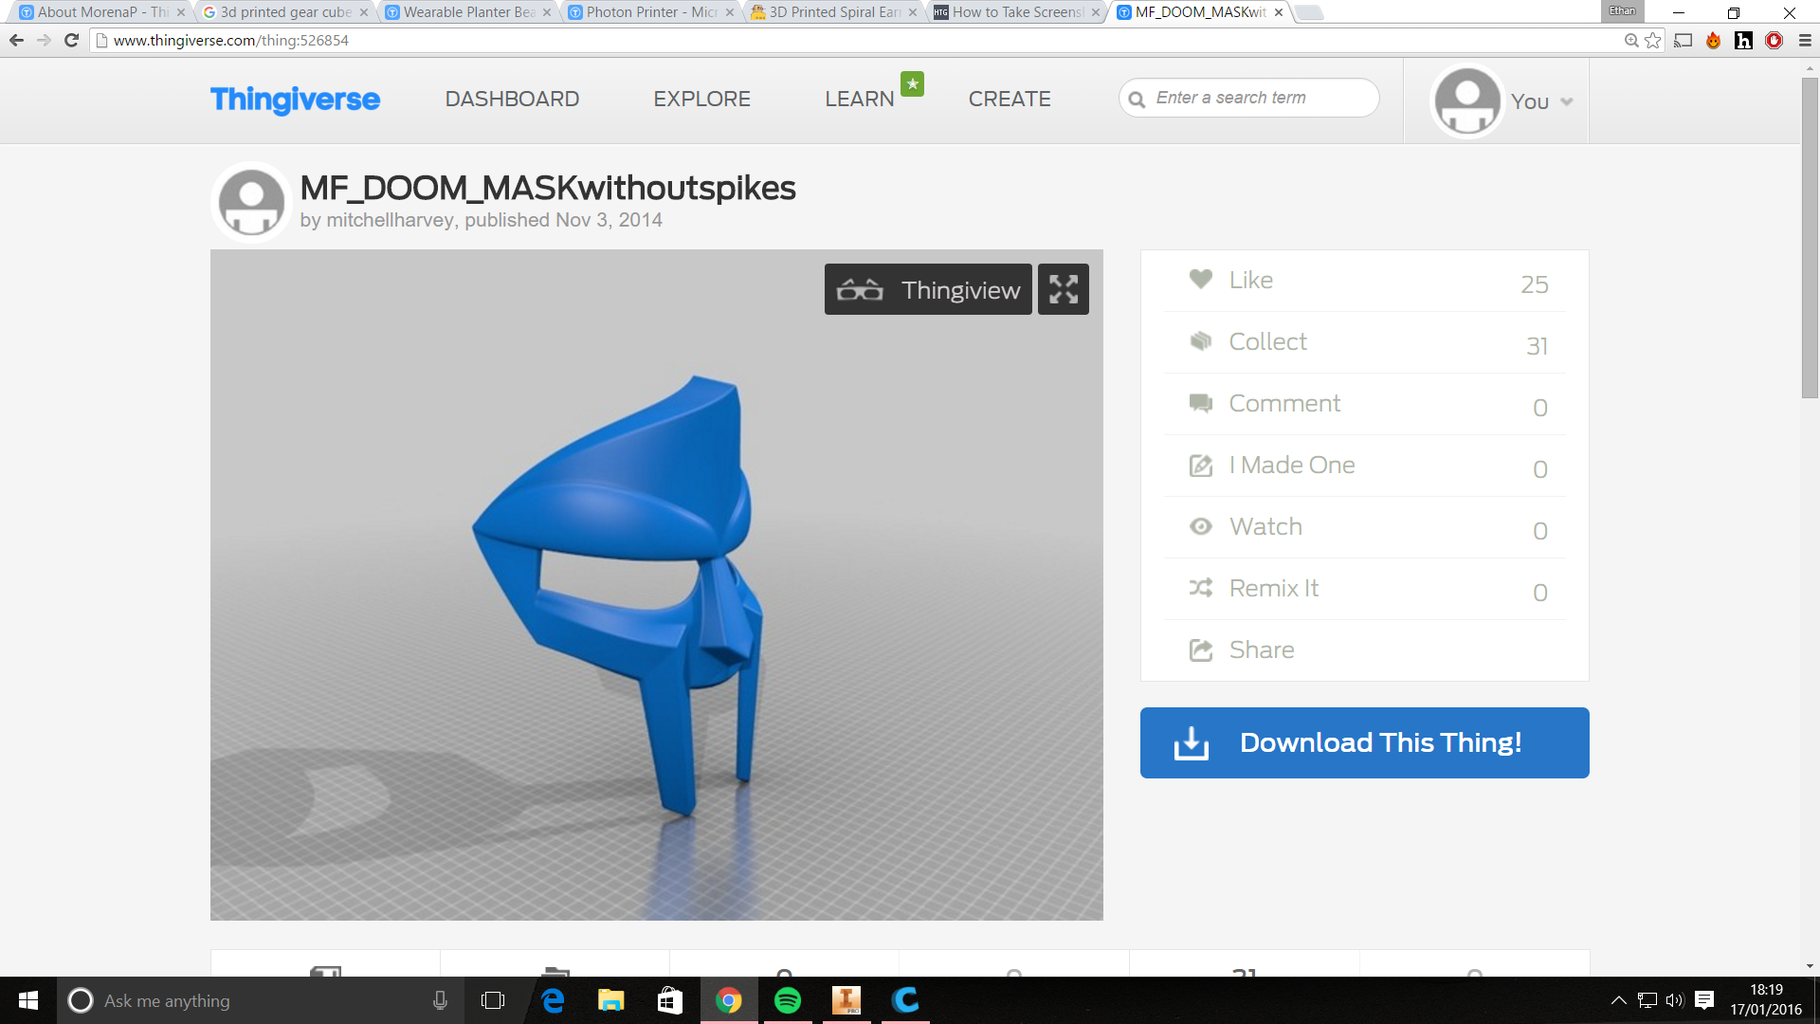Image resolution: width=1820 pixels, height=1024 pixels.
Task: Select the I Made One pencil icon
Action: point(1200,465)
